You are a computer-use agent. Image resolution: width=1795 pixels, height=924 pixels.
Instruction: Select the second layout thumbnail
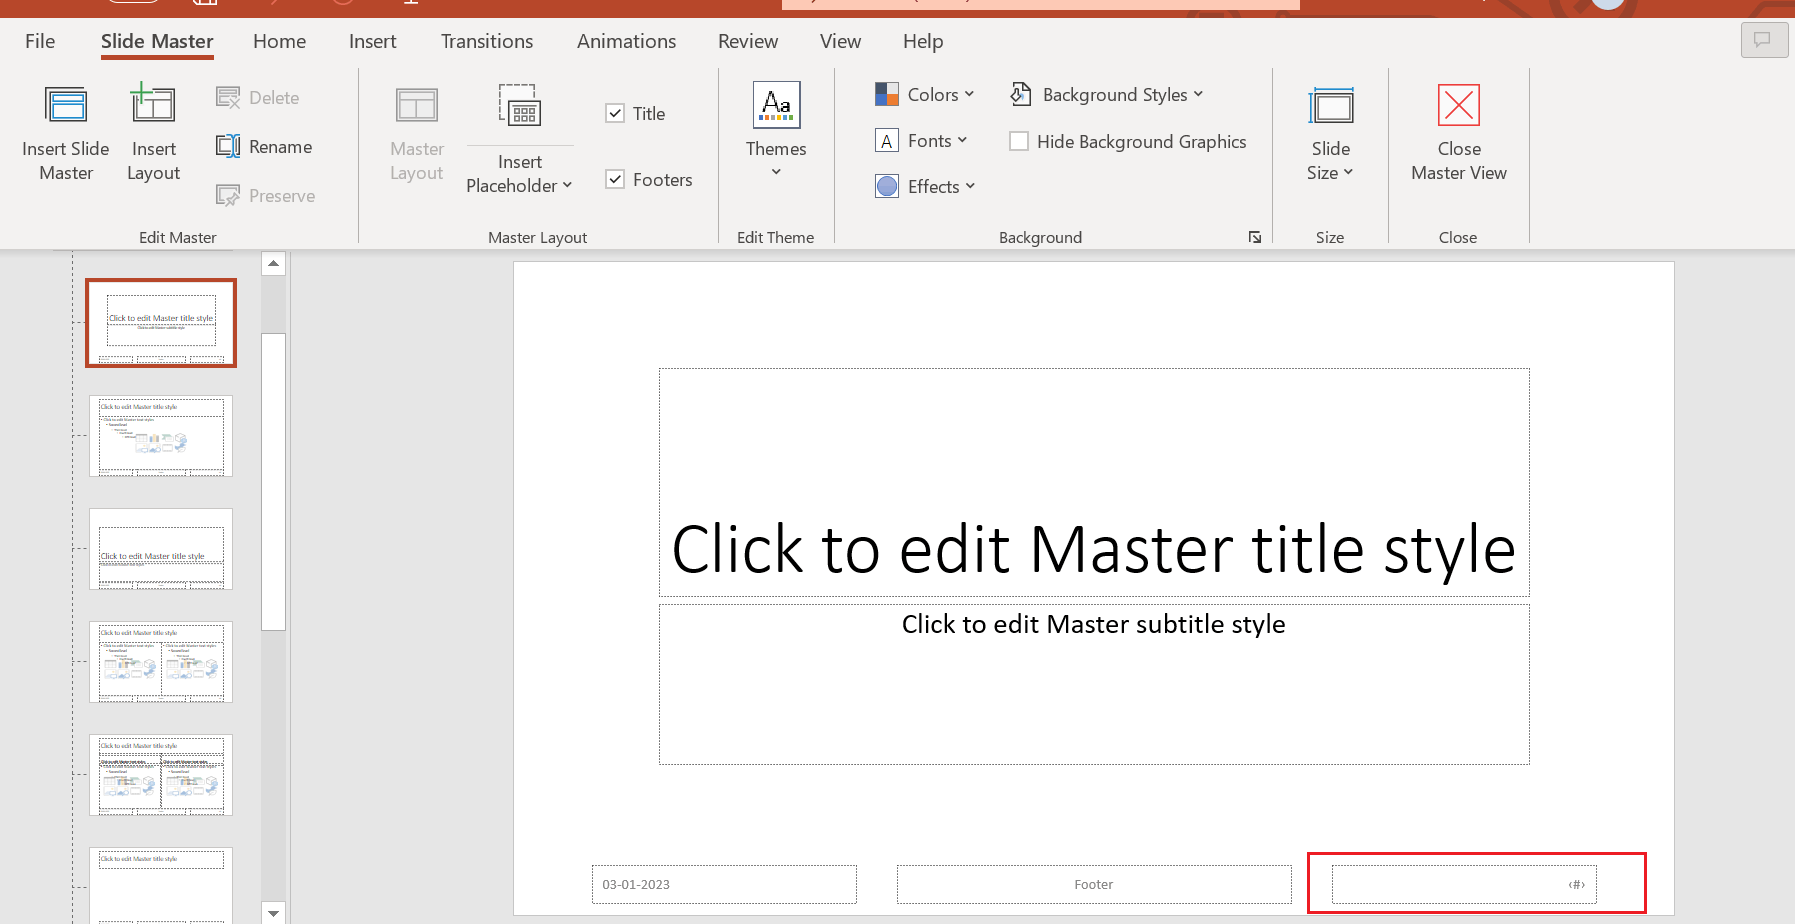tap(161, 436)
